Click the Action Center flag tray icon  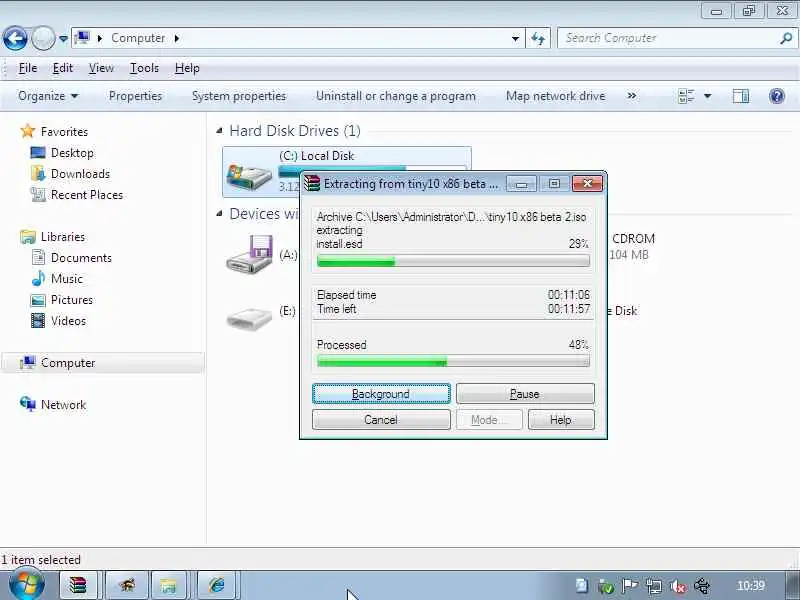(x=630, y=586)
